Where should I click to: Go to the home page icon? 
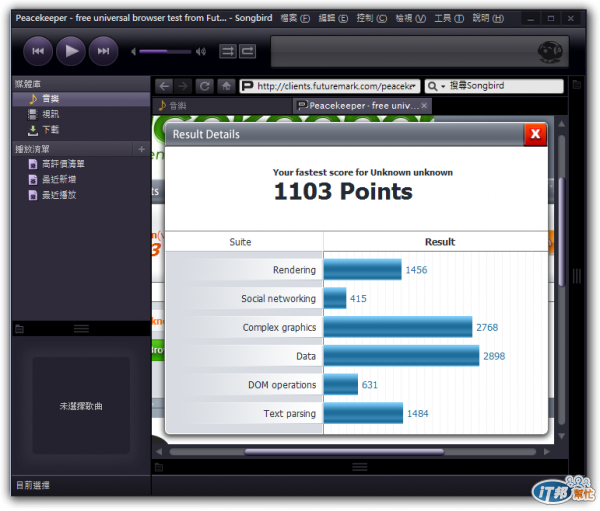[x=226, y=86]
